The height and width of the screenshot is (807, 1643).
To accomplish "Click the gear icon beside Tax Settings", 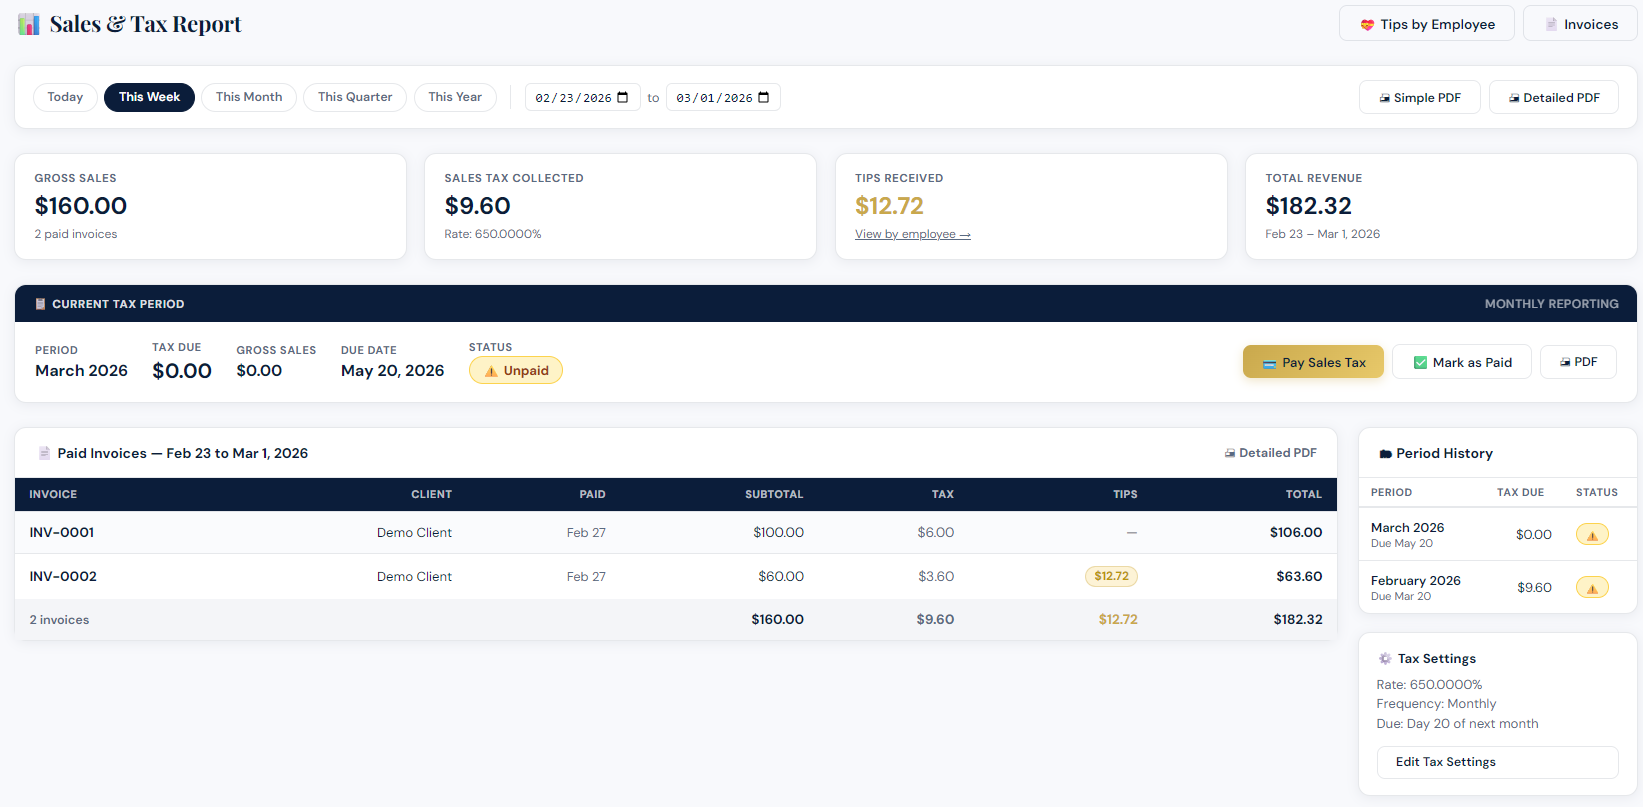I will click(x=1385, y=658).
